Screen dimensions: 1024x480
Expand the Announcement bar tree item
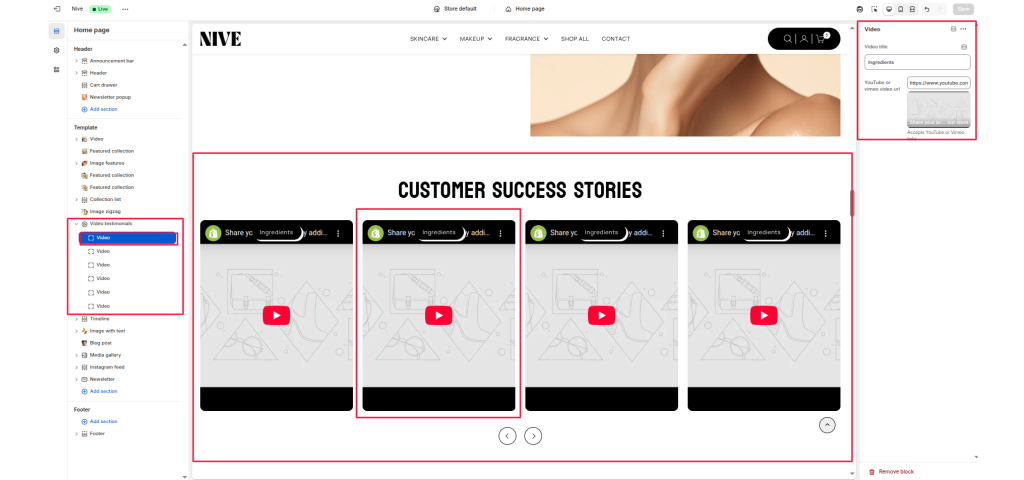click(76, 61)
